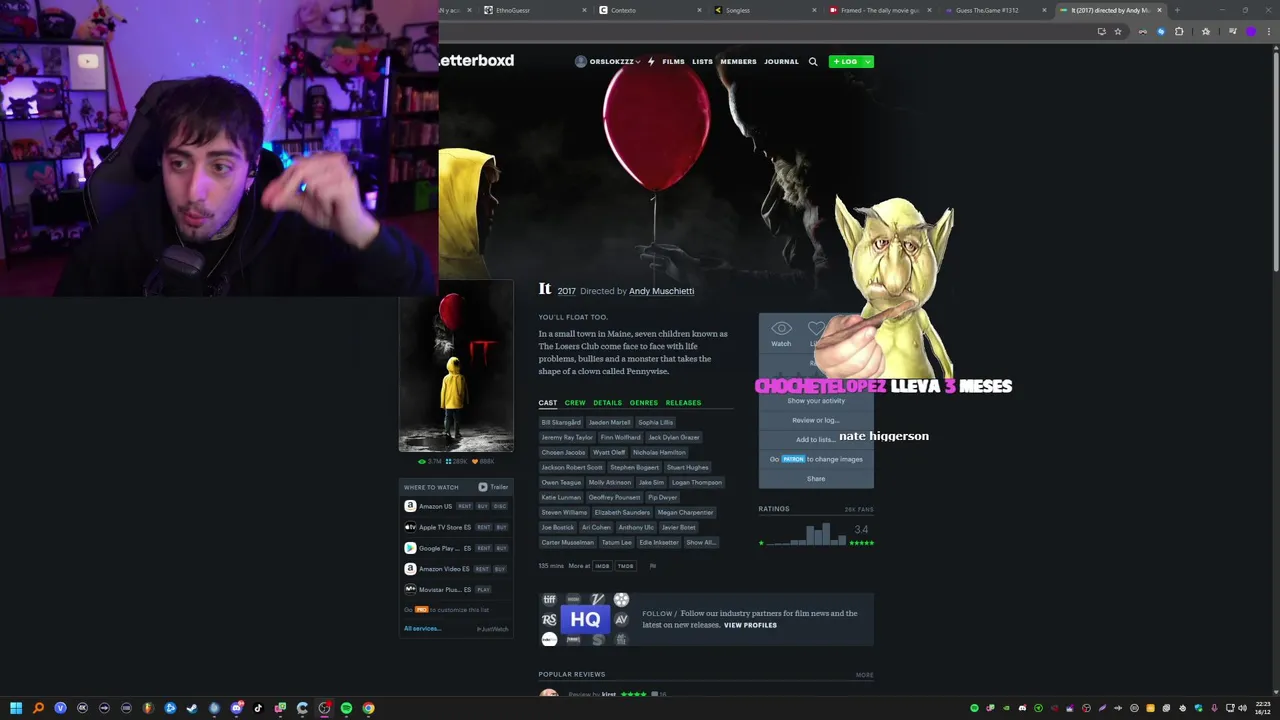Switch to the CREW tab
The width and height of the screenshot is (1280, 720).
click(x=575, y=403)
